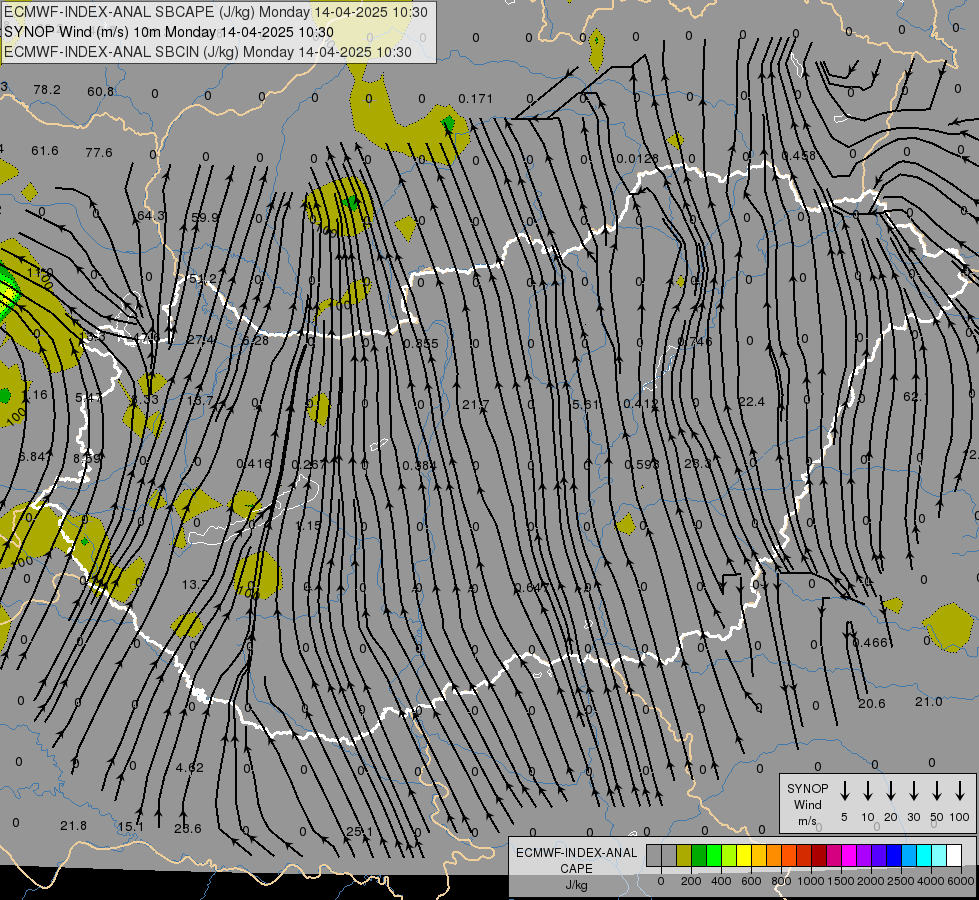Click the 600 tick on CAPE scale
The height and width of the screenshot is (900, 979).
click(751, 881)
